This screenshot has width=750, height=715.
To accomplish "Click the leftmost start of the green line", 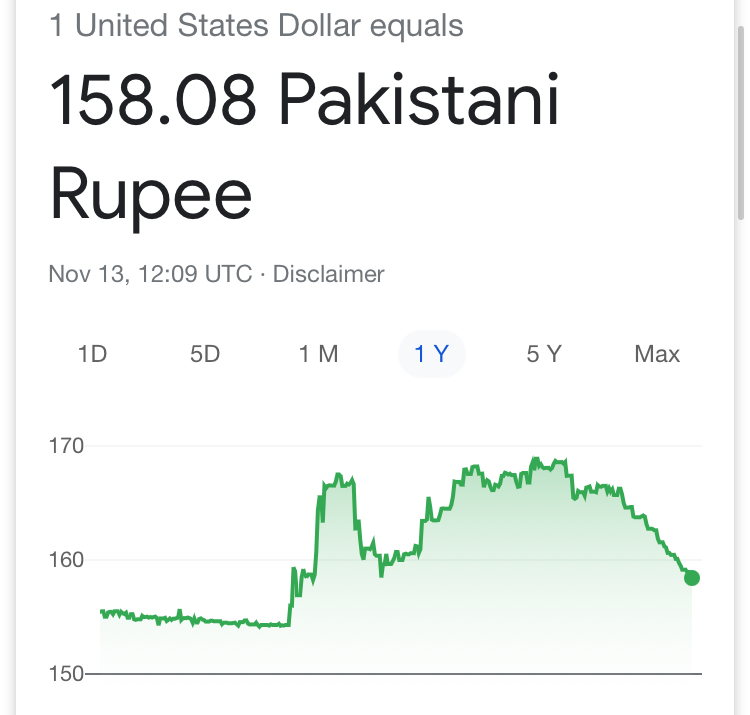I will [x=101, y=611].
